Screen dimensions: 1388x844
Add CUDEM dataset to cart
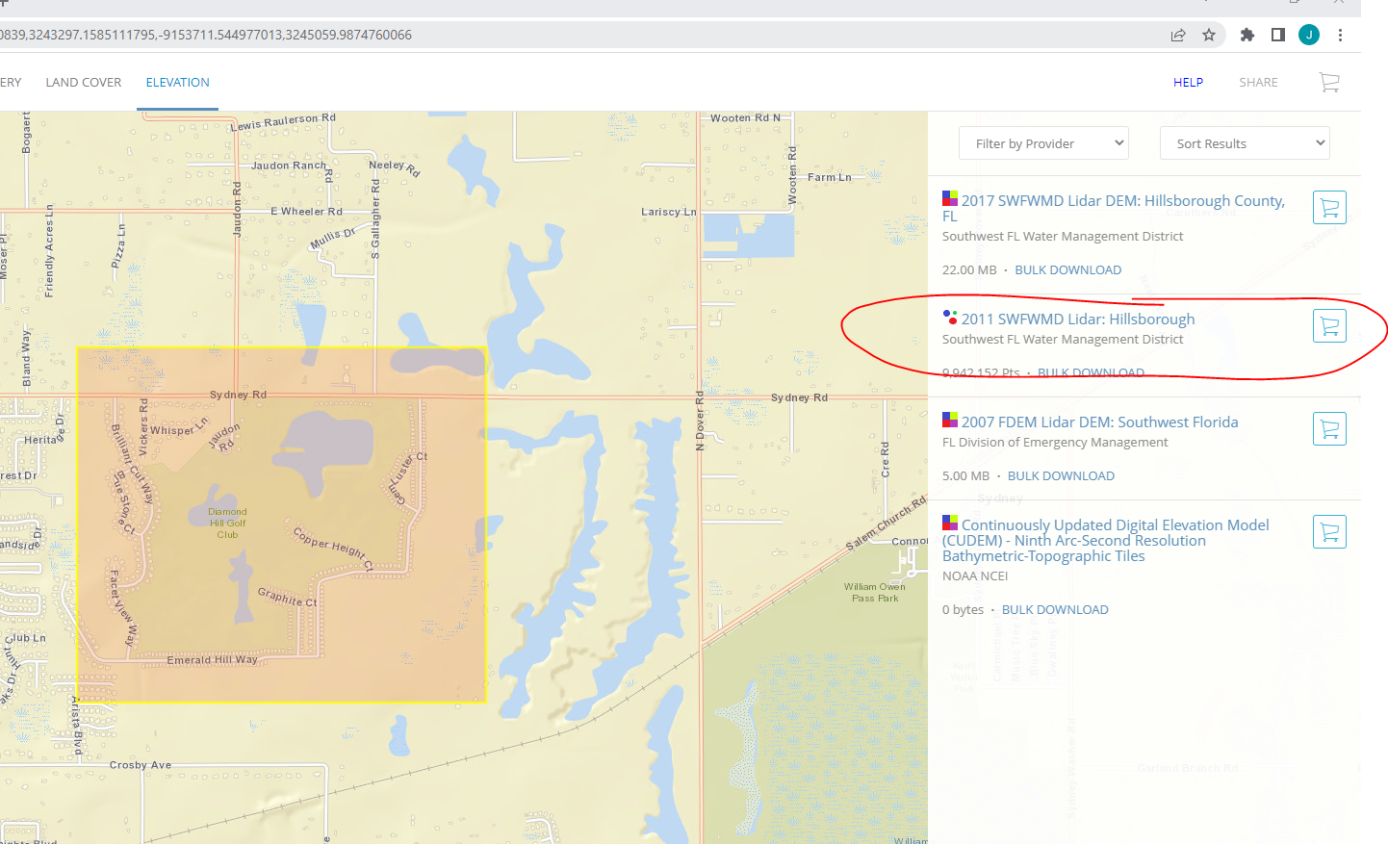click(x=1329, y=532)
